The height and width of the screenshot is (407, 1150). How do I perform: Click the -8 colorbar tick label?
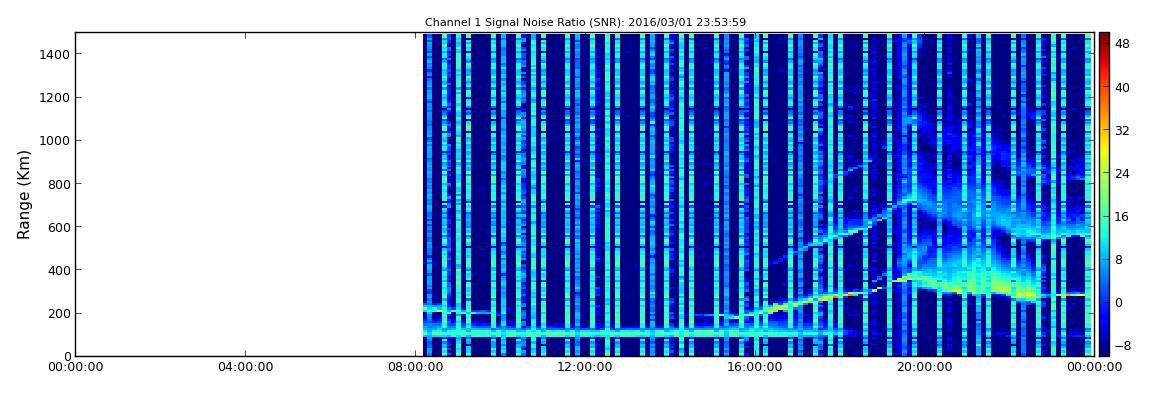1122,345
